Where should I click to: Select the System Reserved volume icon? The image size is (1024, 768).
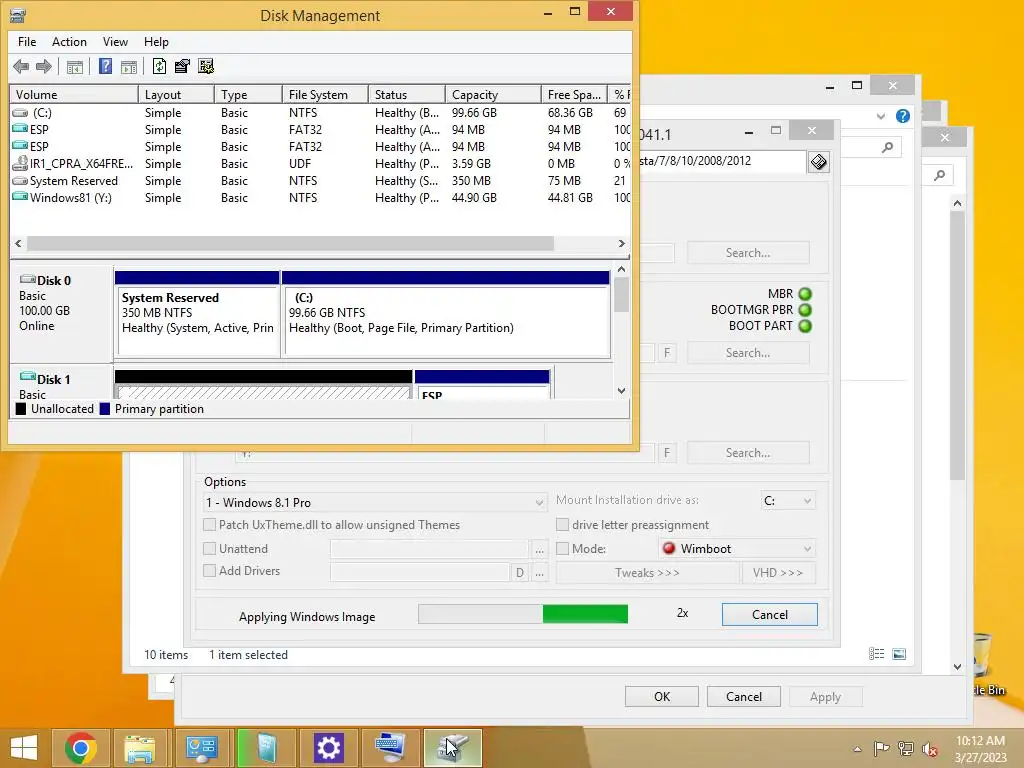[20, 181]
